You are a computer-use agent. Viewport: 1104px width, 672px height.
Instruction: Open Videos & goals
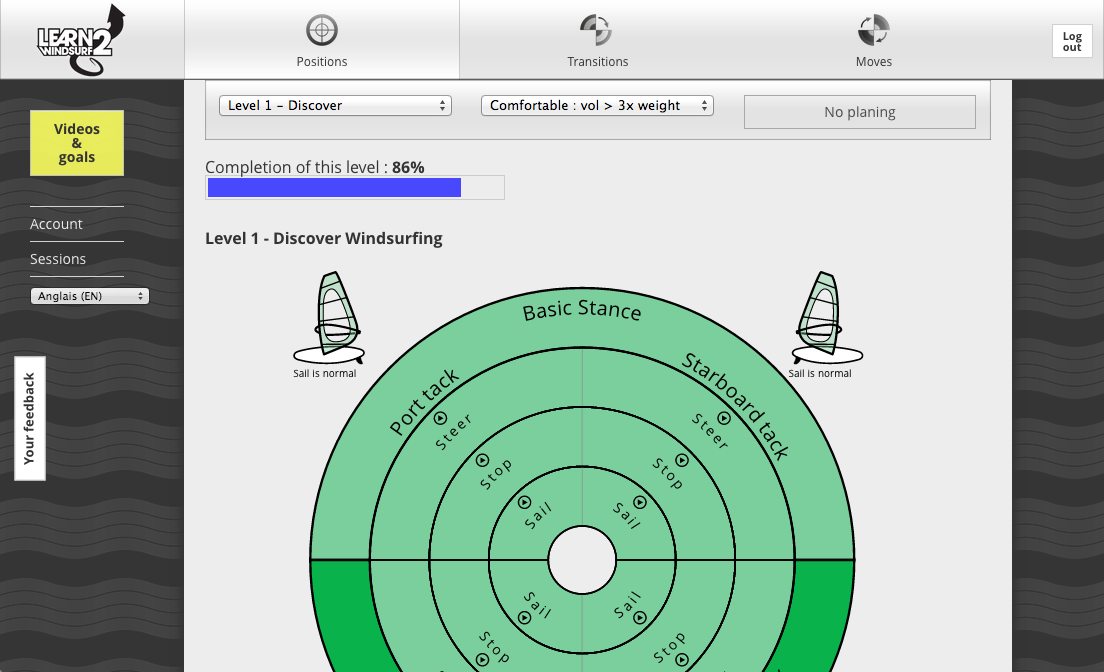(77, 143)
